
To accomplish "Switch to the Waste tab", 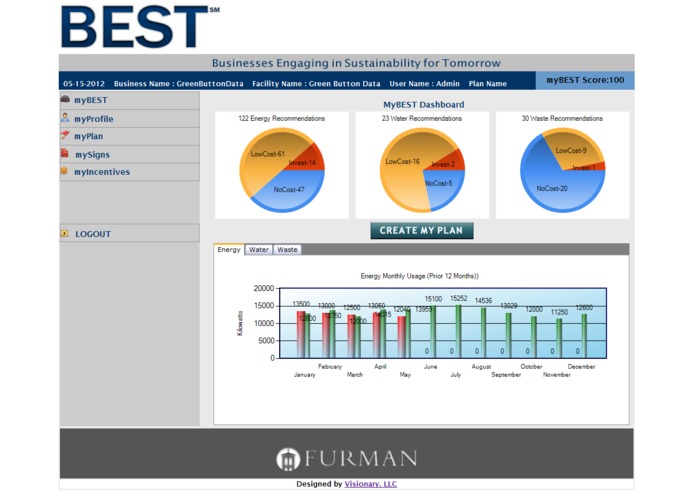I will click(x=287, y=249).
